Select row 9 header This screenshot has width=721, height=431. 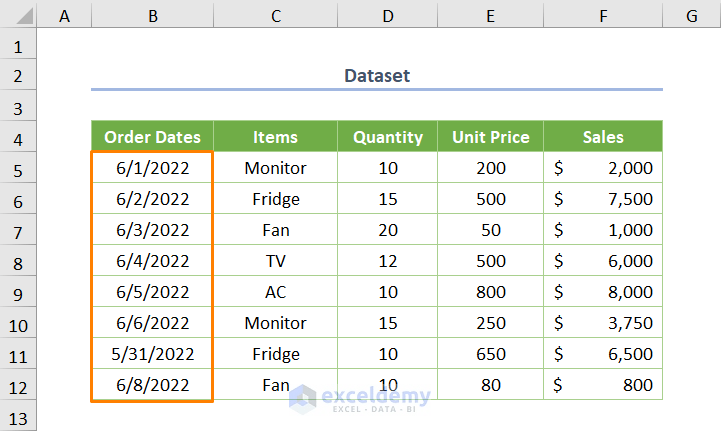pos(18,291)
